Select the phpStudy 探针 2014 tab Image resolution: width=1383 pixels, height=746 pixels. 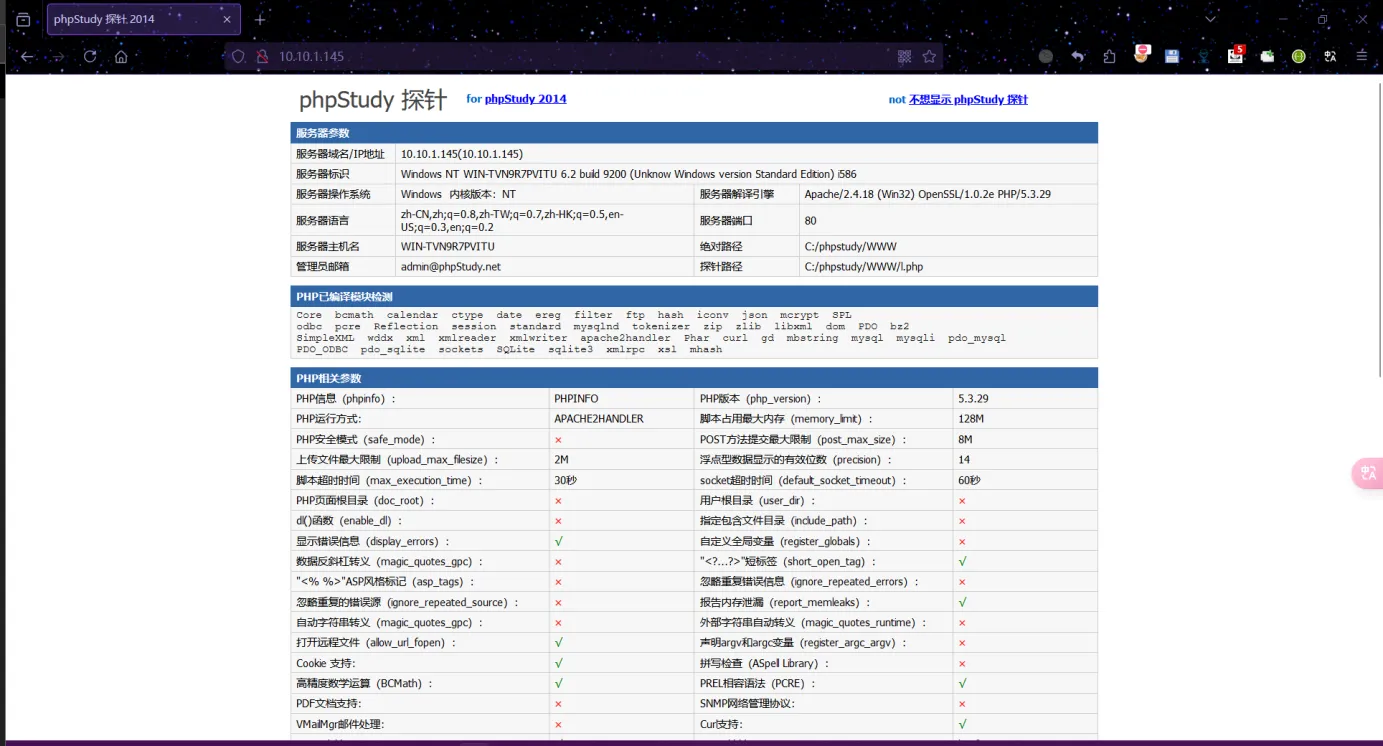point(143,20)
